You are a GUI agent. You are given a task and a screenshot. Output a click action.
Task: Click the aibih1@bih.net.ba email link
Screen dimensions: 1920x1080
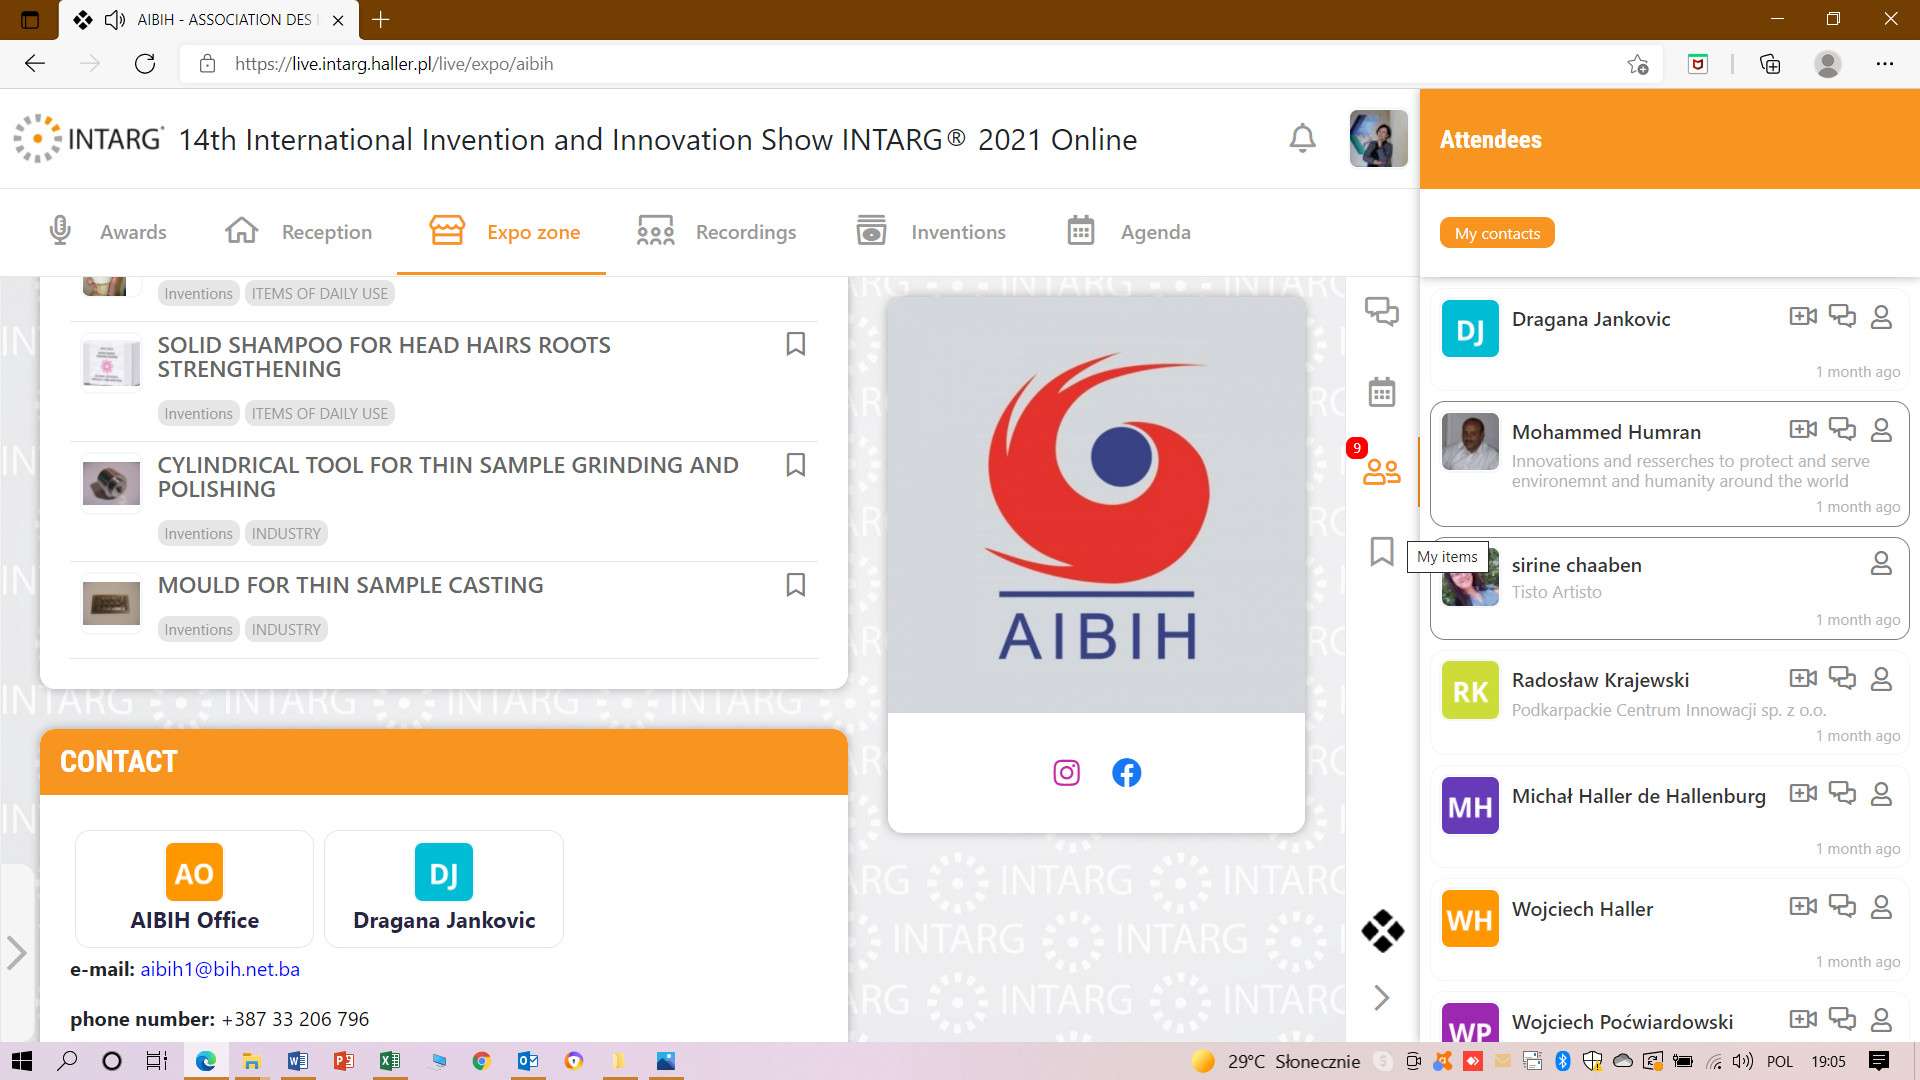point(220,969)
